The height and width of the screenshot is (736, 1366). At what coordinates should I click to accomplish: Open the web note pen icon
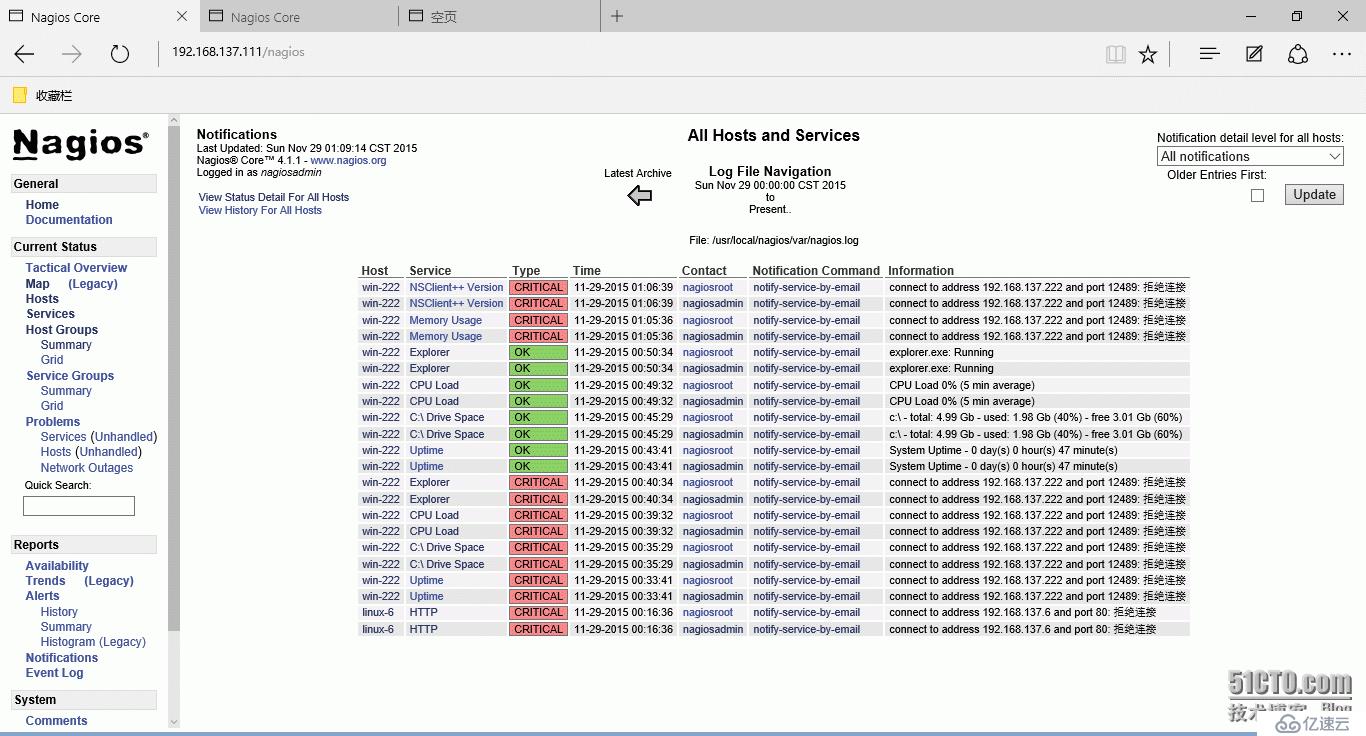tap(1254, 54)
